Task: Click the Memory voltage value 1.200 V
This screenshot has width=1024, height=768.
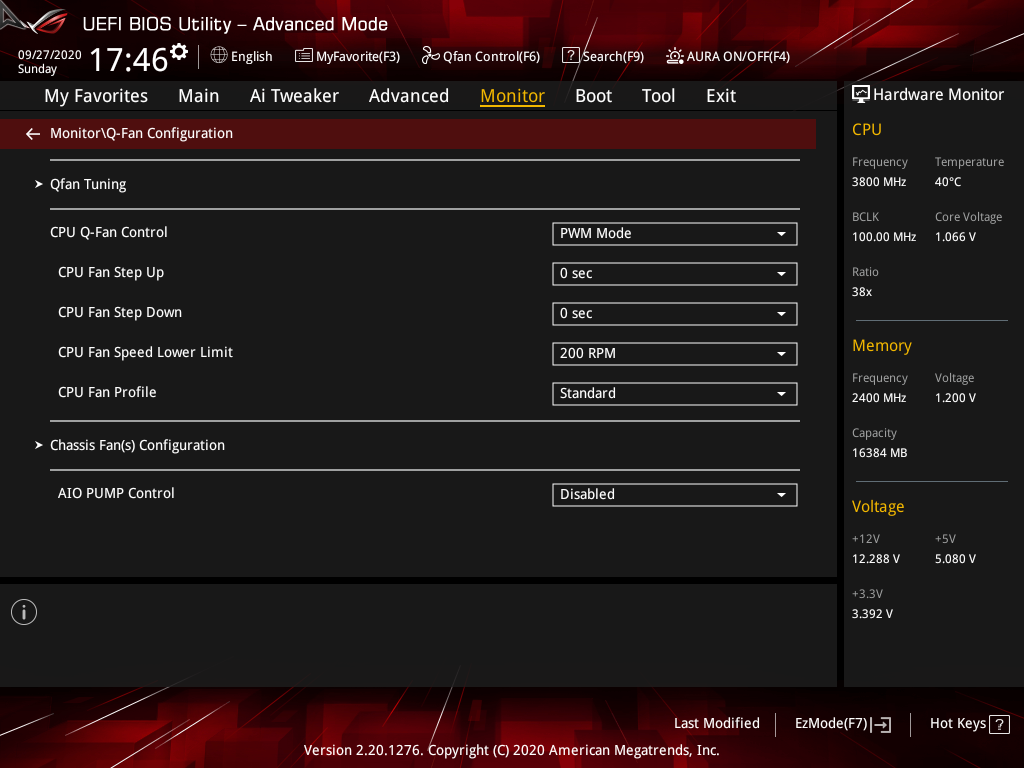Action: coord(955,398)
